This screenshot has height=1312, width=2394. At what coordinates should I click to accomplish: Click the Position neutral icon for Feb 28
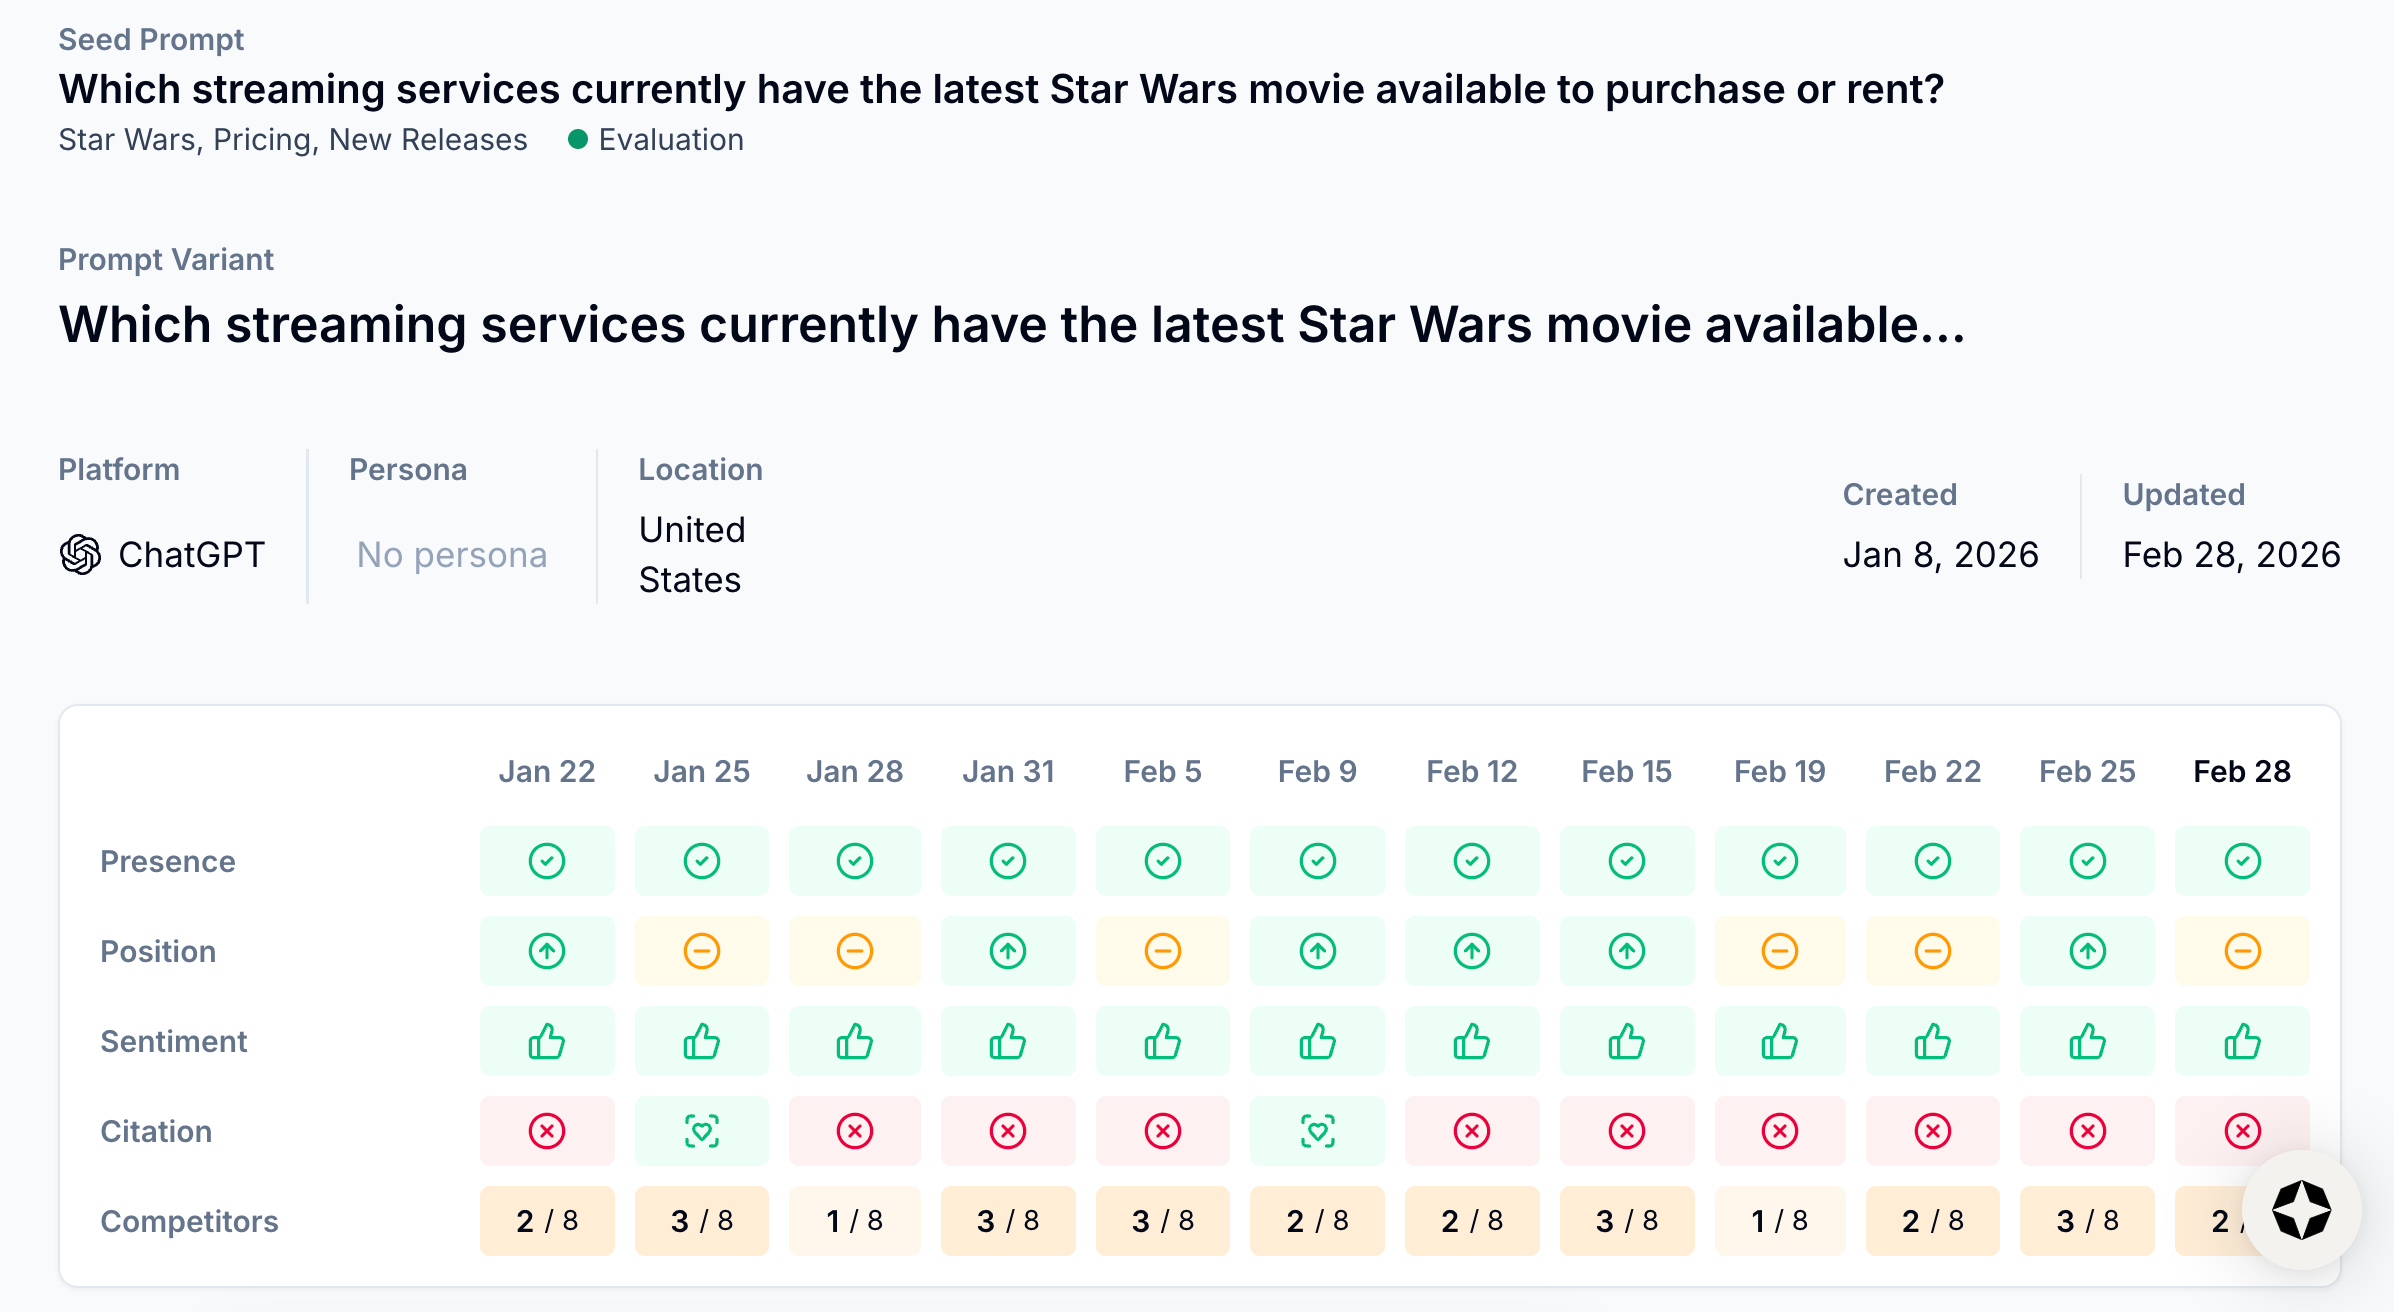(x=2242, y=951)
